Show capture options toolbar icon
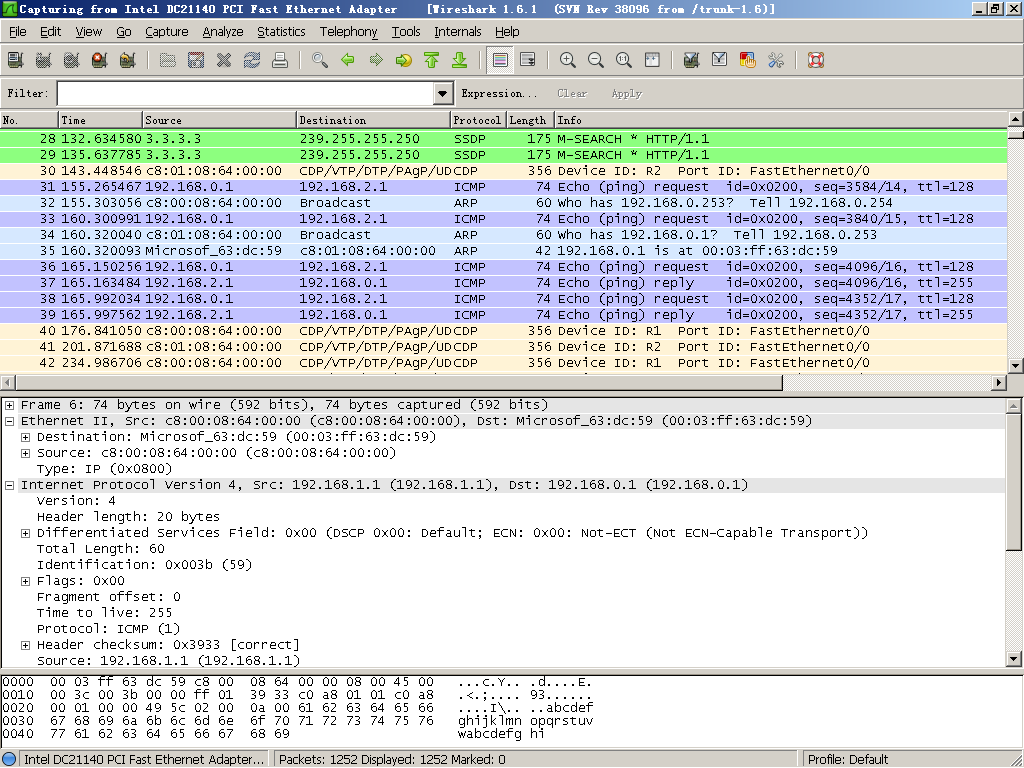The height and width of the screenshot is (768, 1024). [44, 60]
